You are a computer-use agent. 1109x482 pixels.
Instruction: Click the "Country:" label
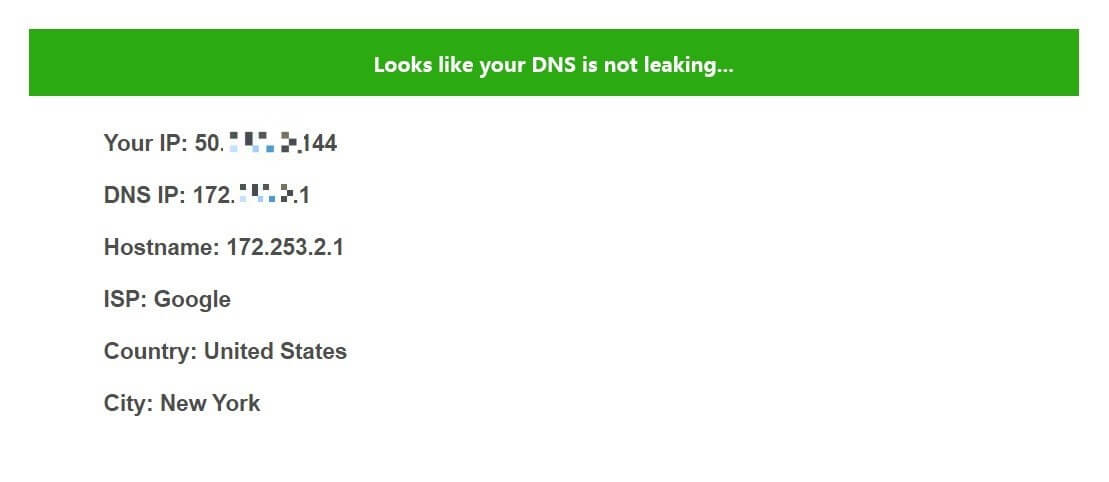tap(150, 351)
